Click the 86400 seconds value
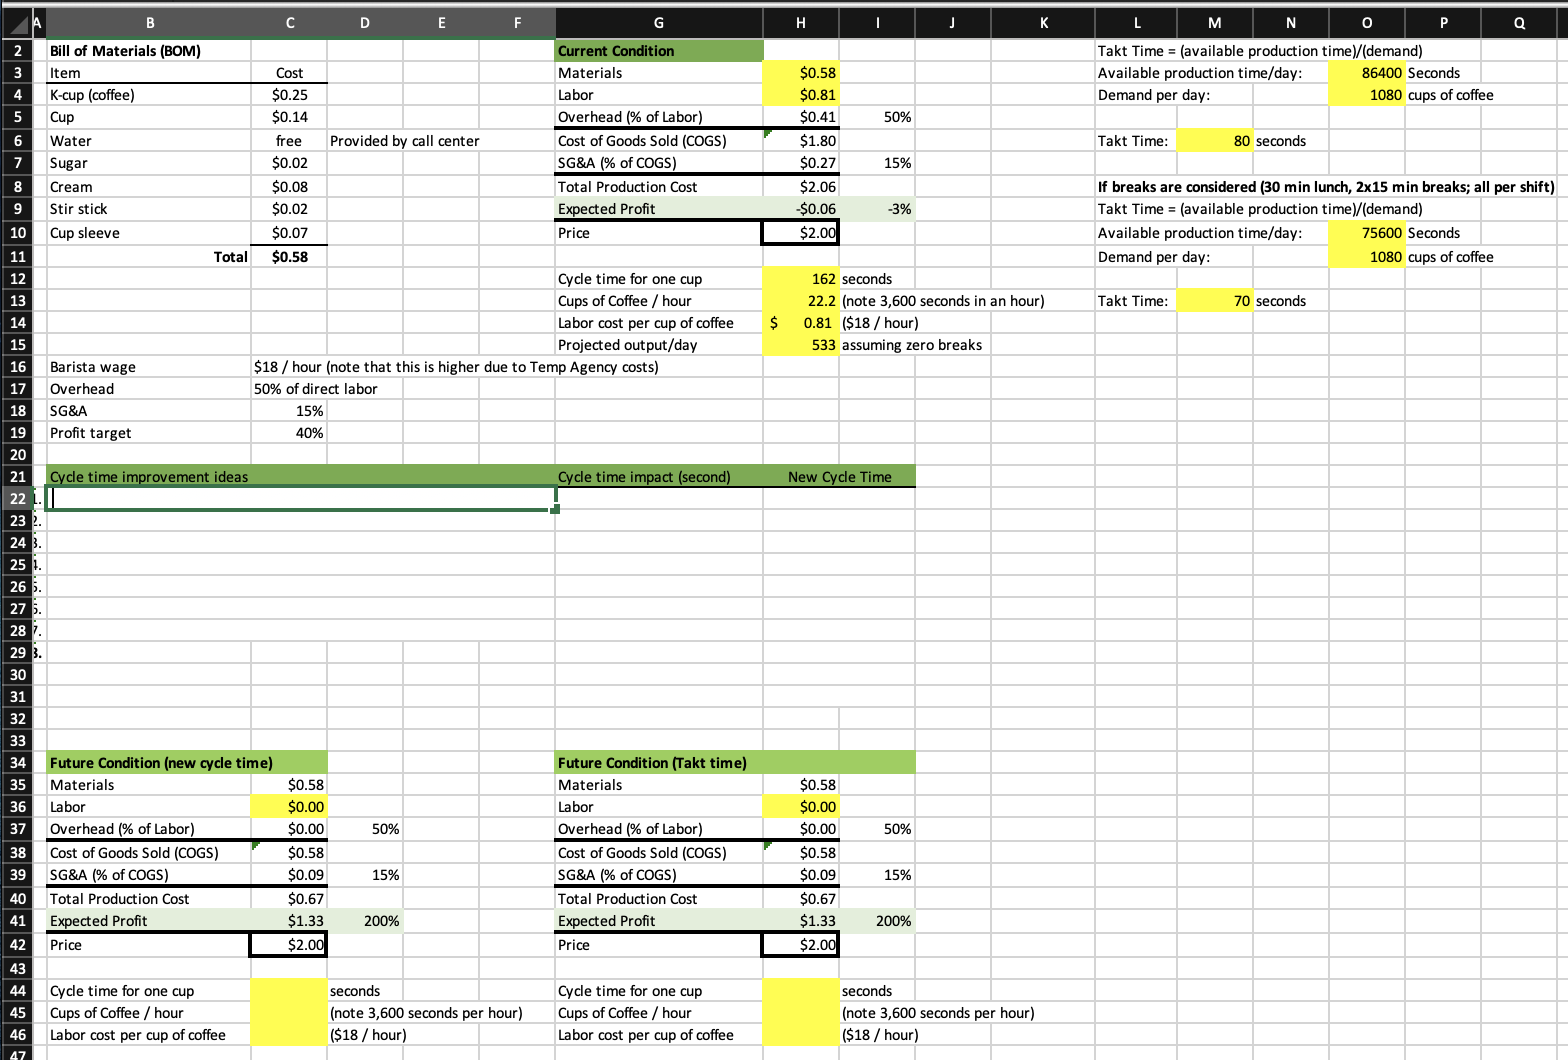Image resolution: width=1568 pixels, height=1060 pixels. click(1366, 73)
